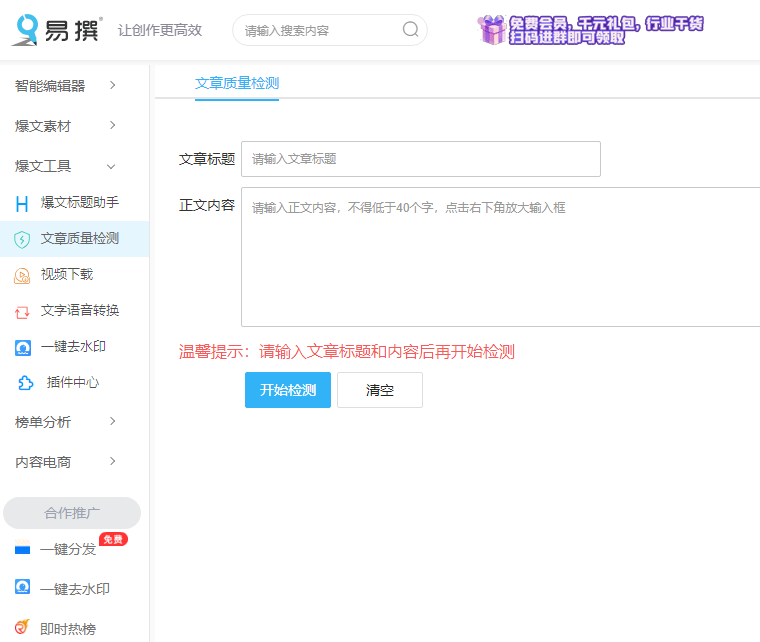
Task: Click the 一键去水印 icon under 合作推广
Action: tap(22, 587)
